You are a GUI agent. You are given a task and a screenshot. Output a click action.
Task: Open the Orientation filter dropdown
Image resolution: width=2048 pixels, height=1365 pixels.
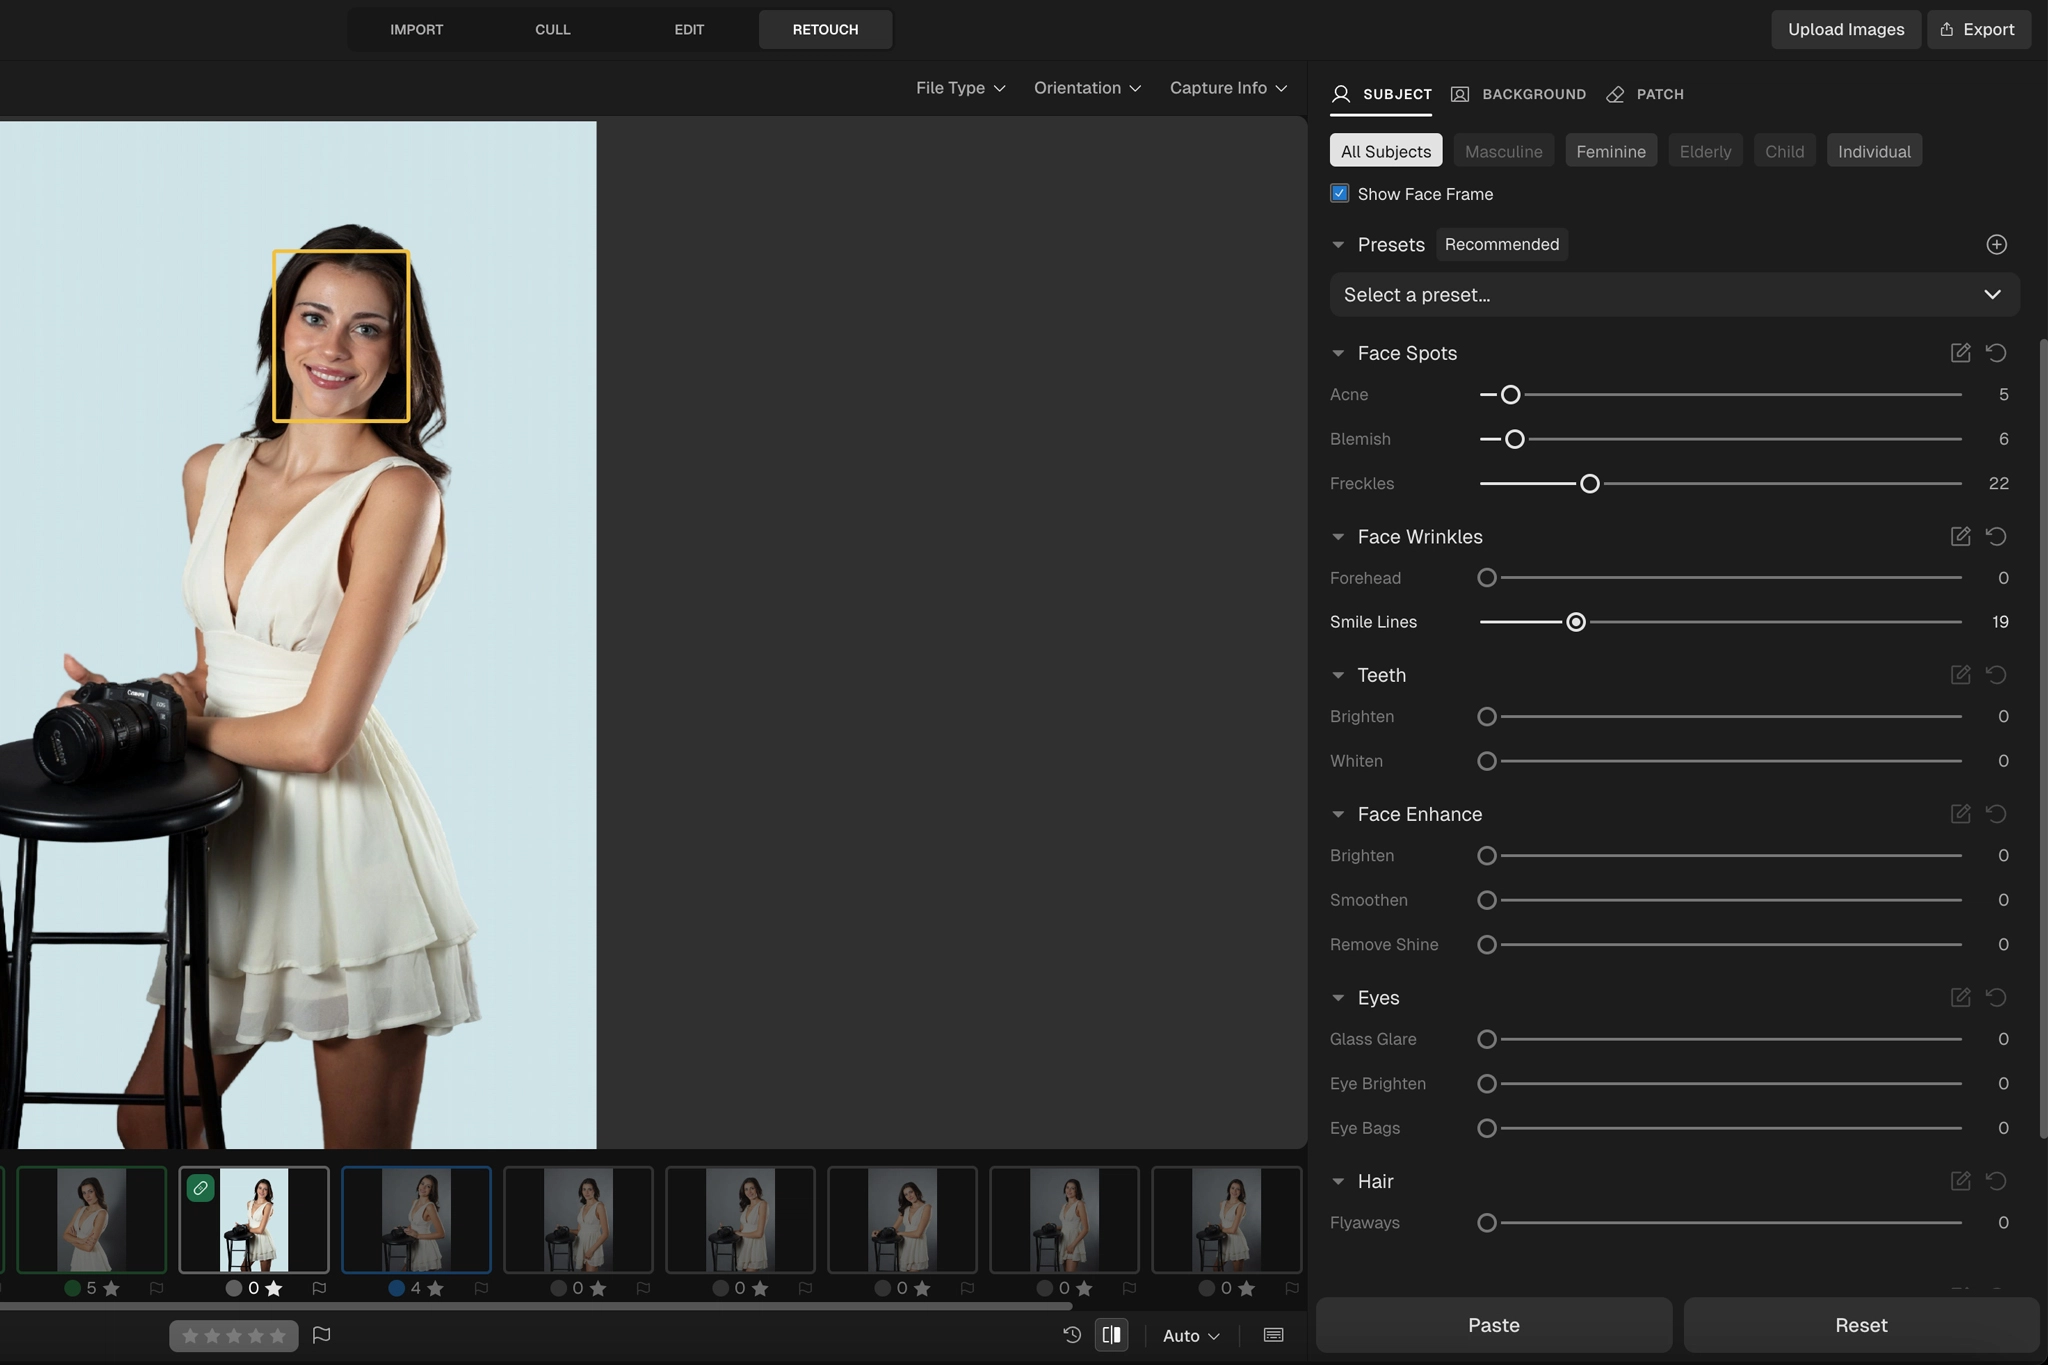point(1087,88)
